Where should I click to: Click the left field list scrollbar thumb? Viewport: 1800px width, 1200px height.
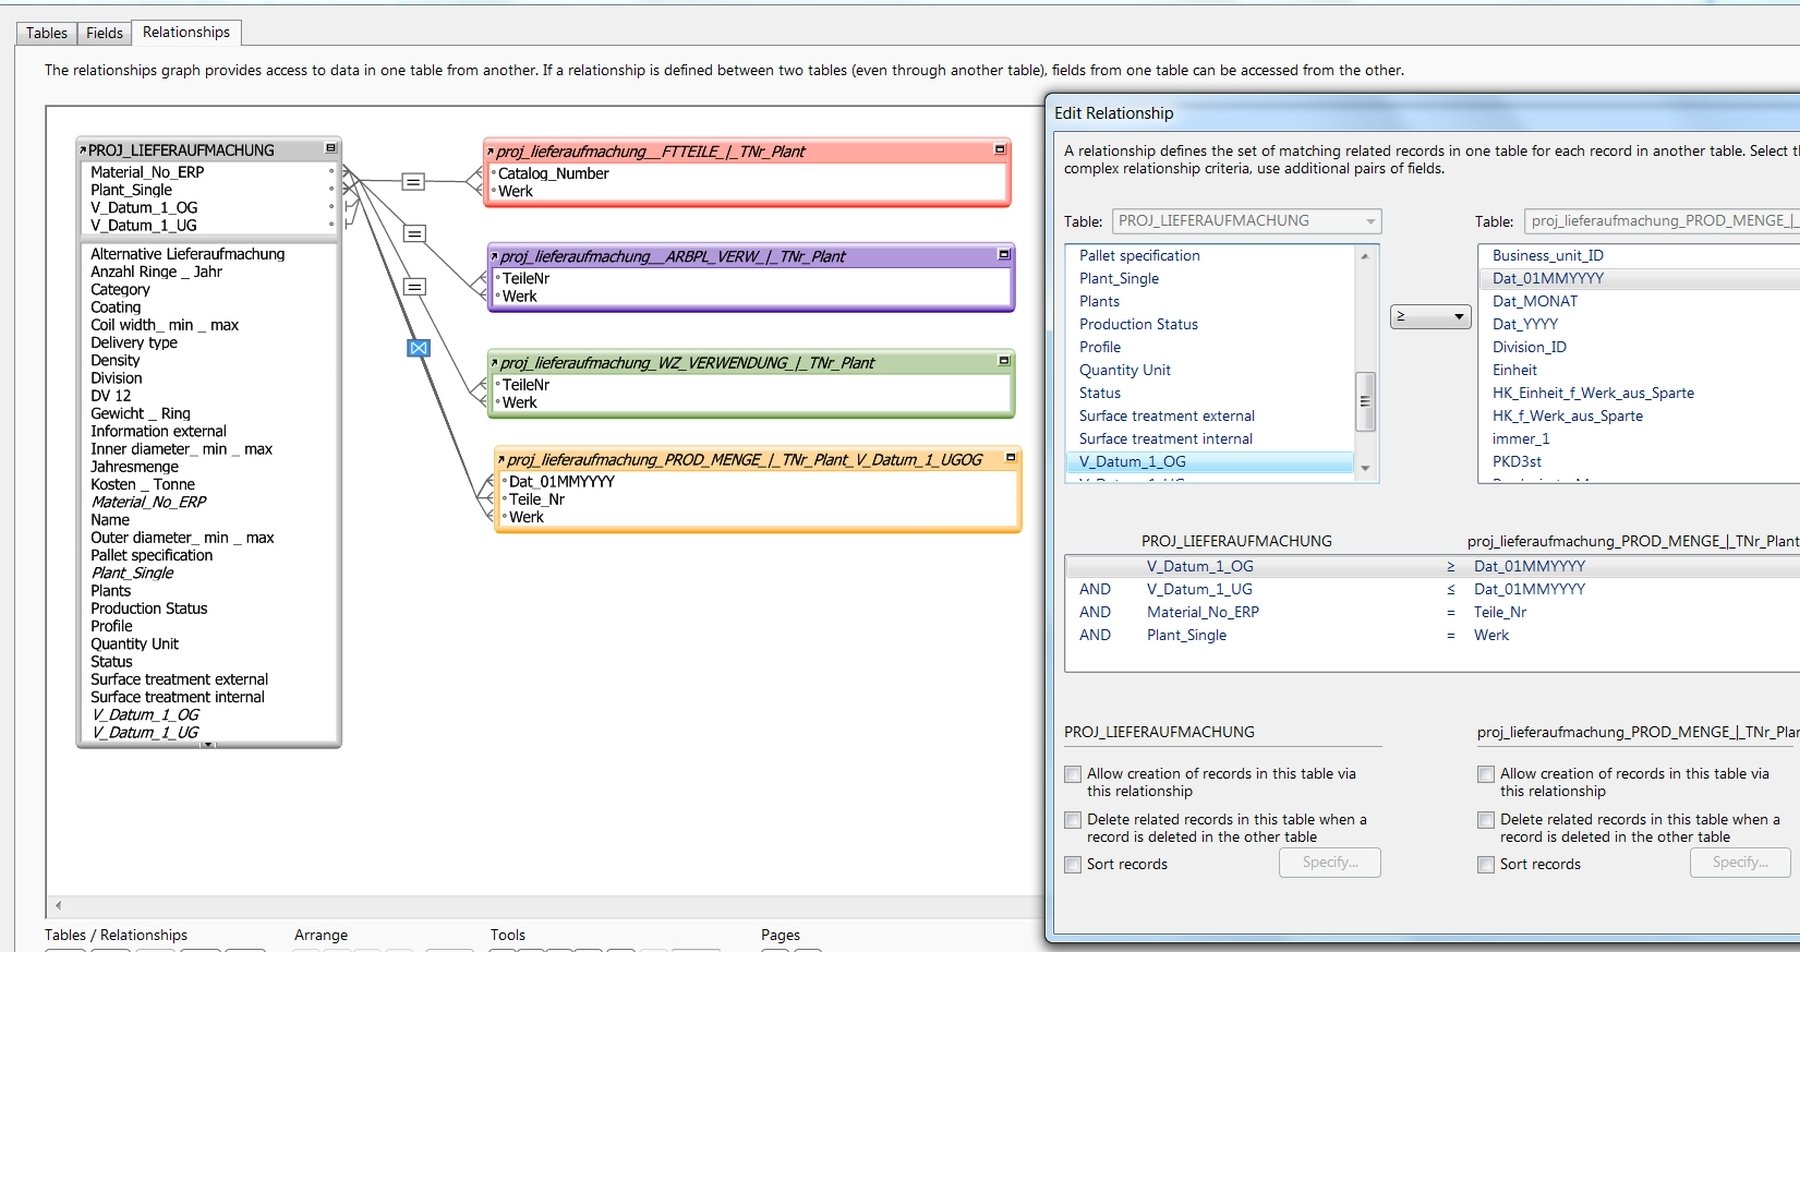[x=1365, y=401]
